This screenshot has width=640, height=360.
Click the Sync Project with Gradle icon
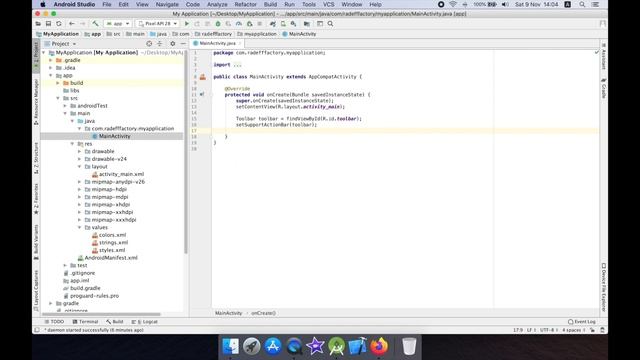coord(273,24)
